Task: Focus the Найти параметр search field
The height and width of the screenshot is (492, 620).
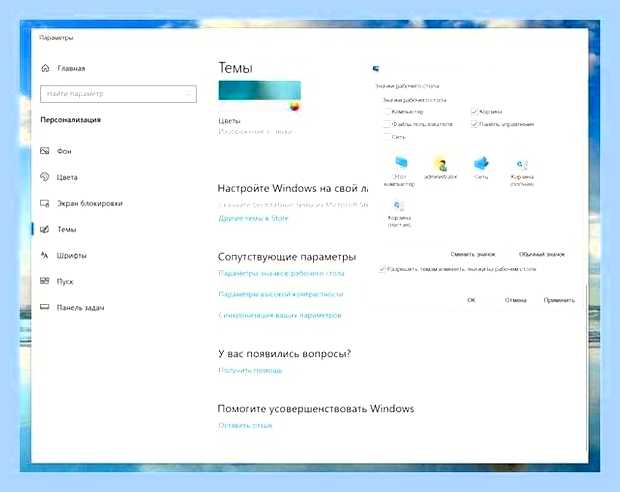Action: point(118,94)
